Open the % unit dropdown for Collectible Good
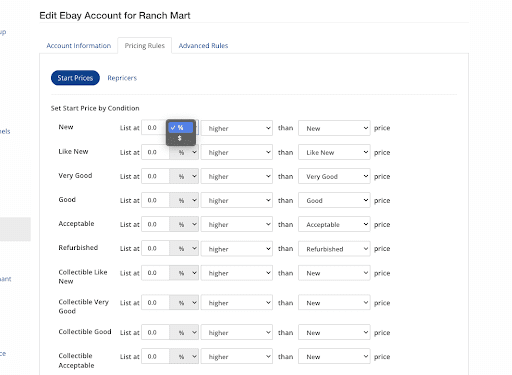The width and height of the screenshot is (512, 375). point(184,332)
